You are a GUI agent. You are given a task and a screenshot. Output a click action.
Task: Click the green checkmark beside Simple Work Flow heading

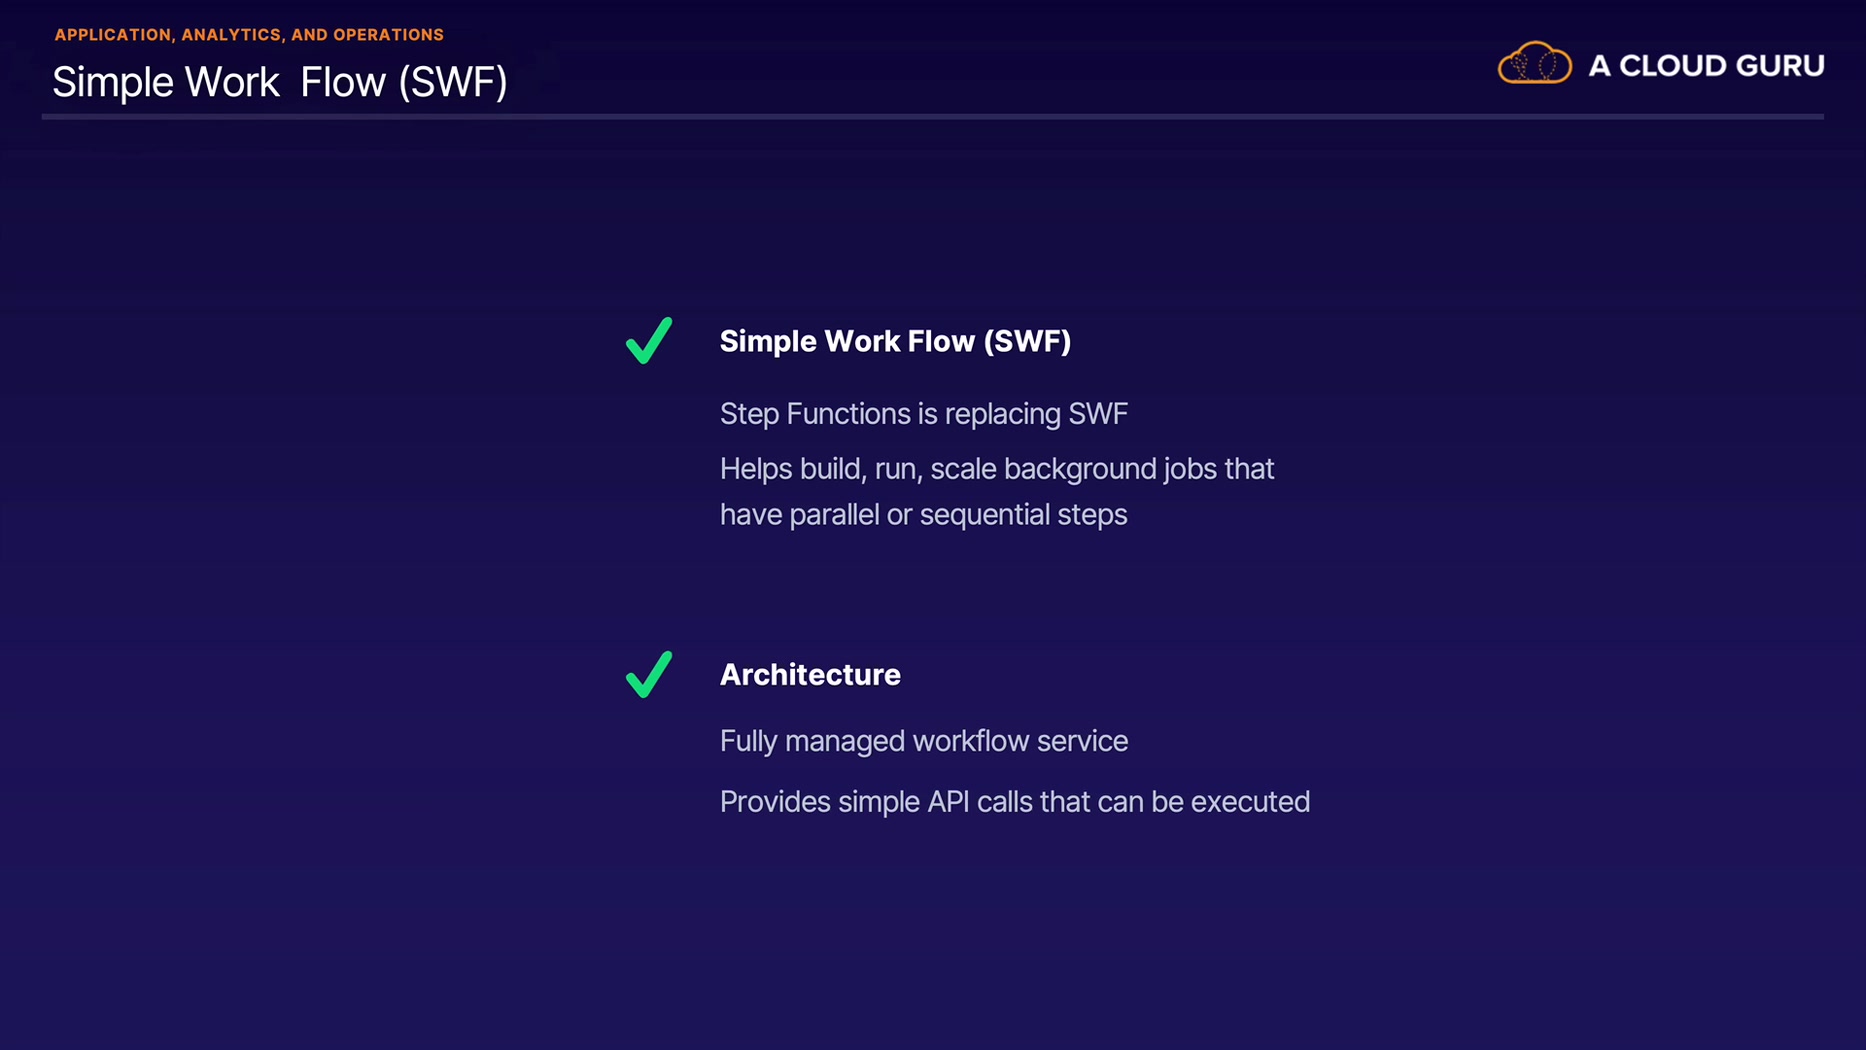pyautogui.click(x=649, y=341)
